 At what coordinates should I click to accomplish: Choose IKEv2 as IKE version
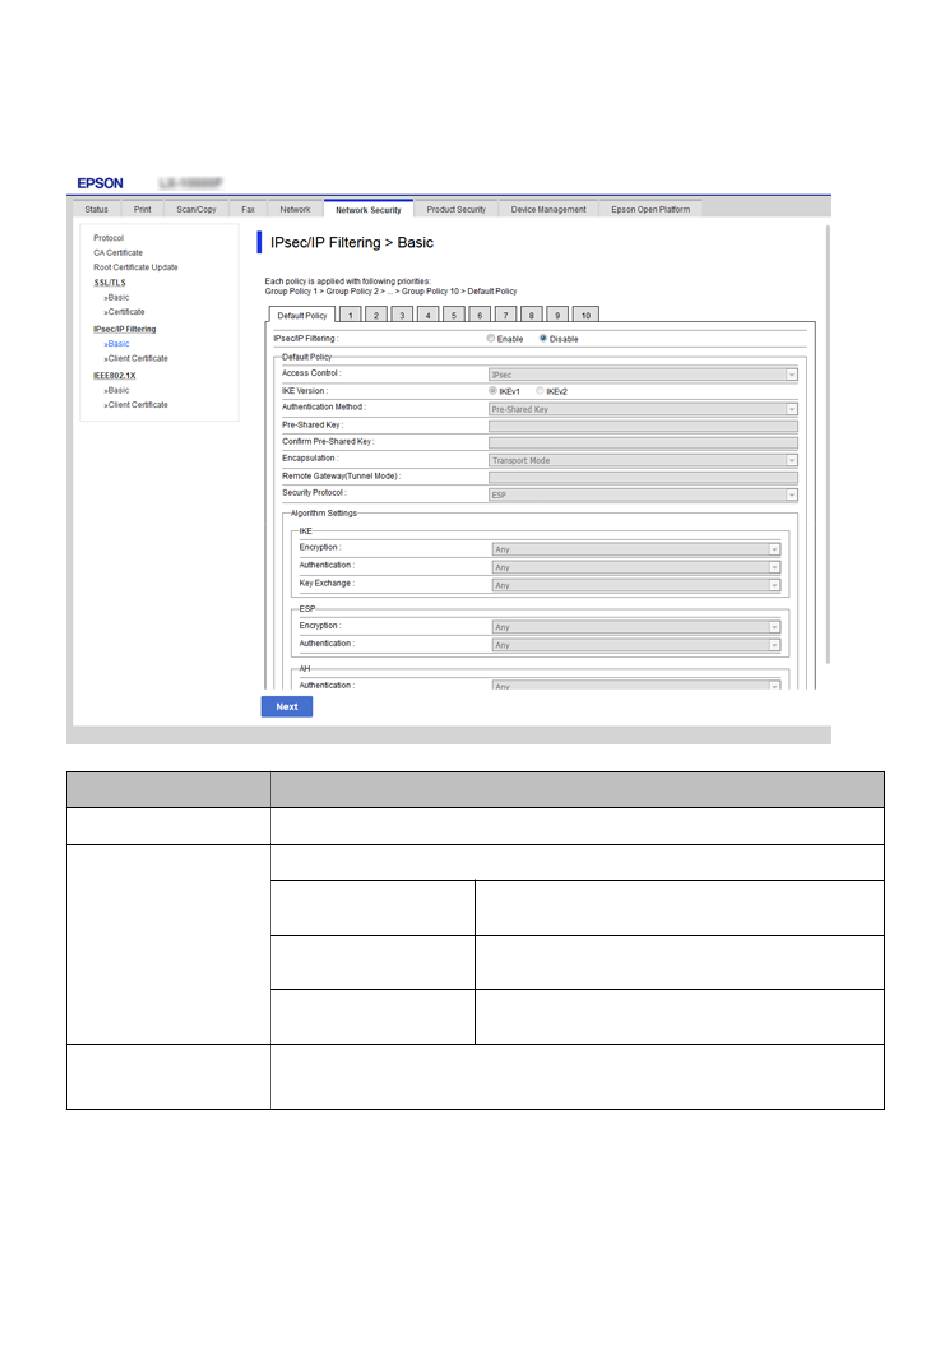click(540, 391)
